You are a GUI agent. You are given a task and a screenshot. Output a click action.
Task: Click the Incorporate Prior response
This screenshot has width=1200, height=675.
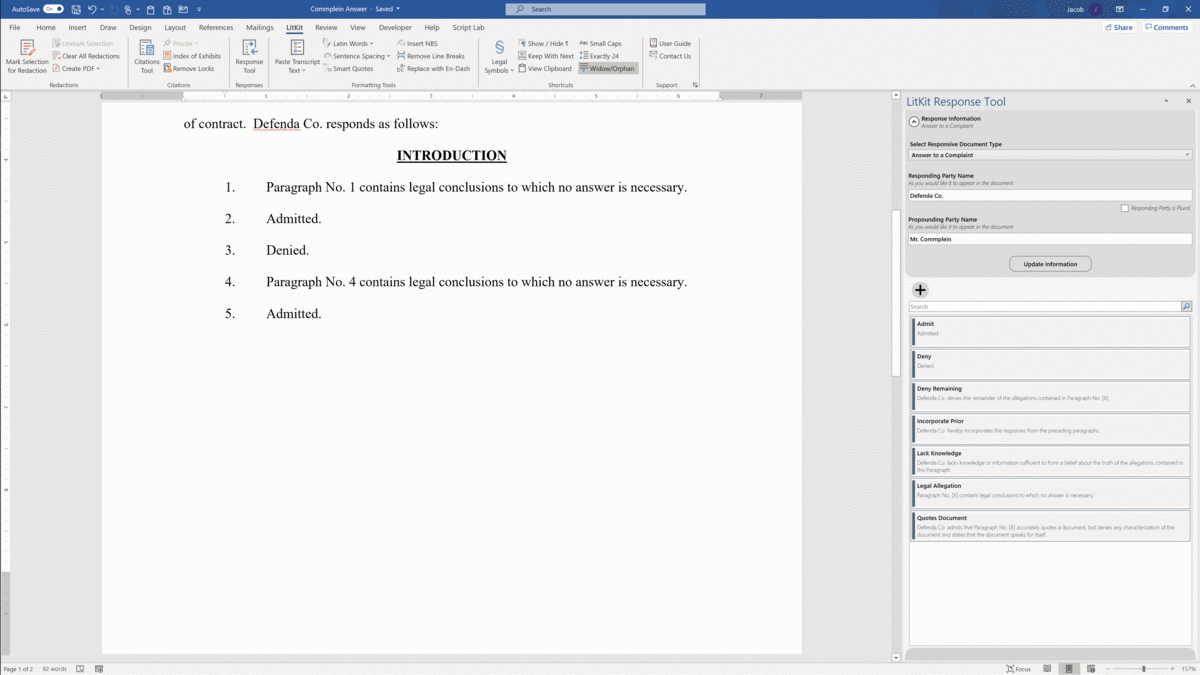pos(1050,428)
